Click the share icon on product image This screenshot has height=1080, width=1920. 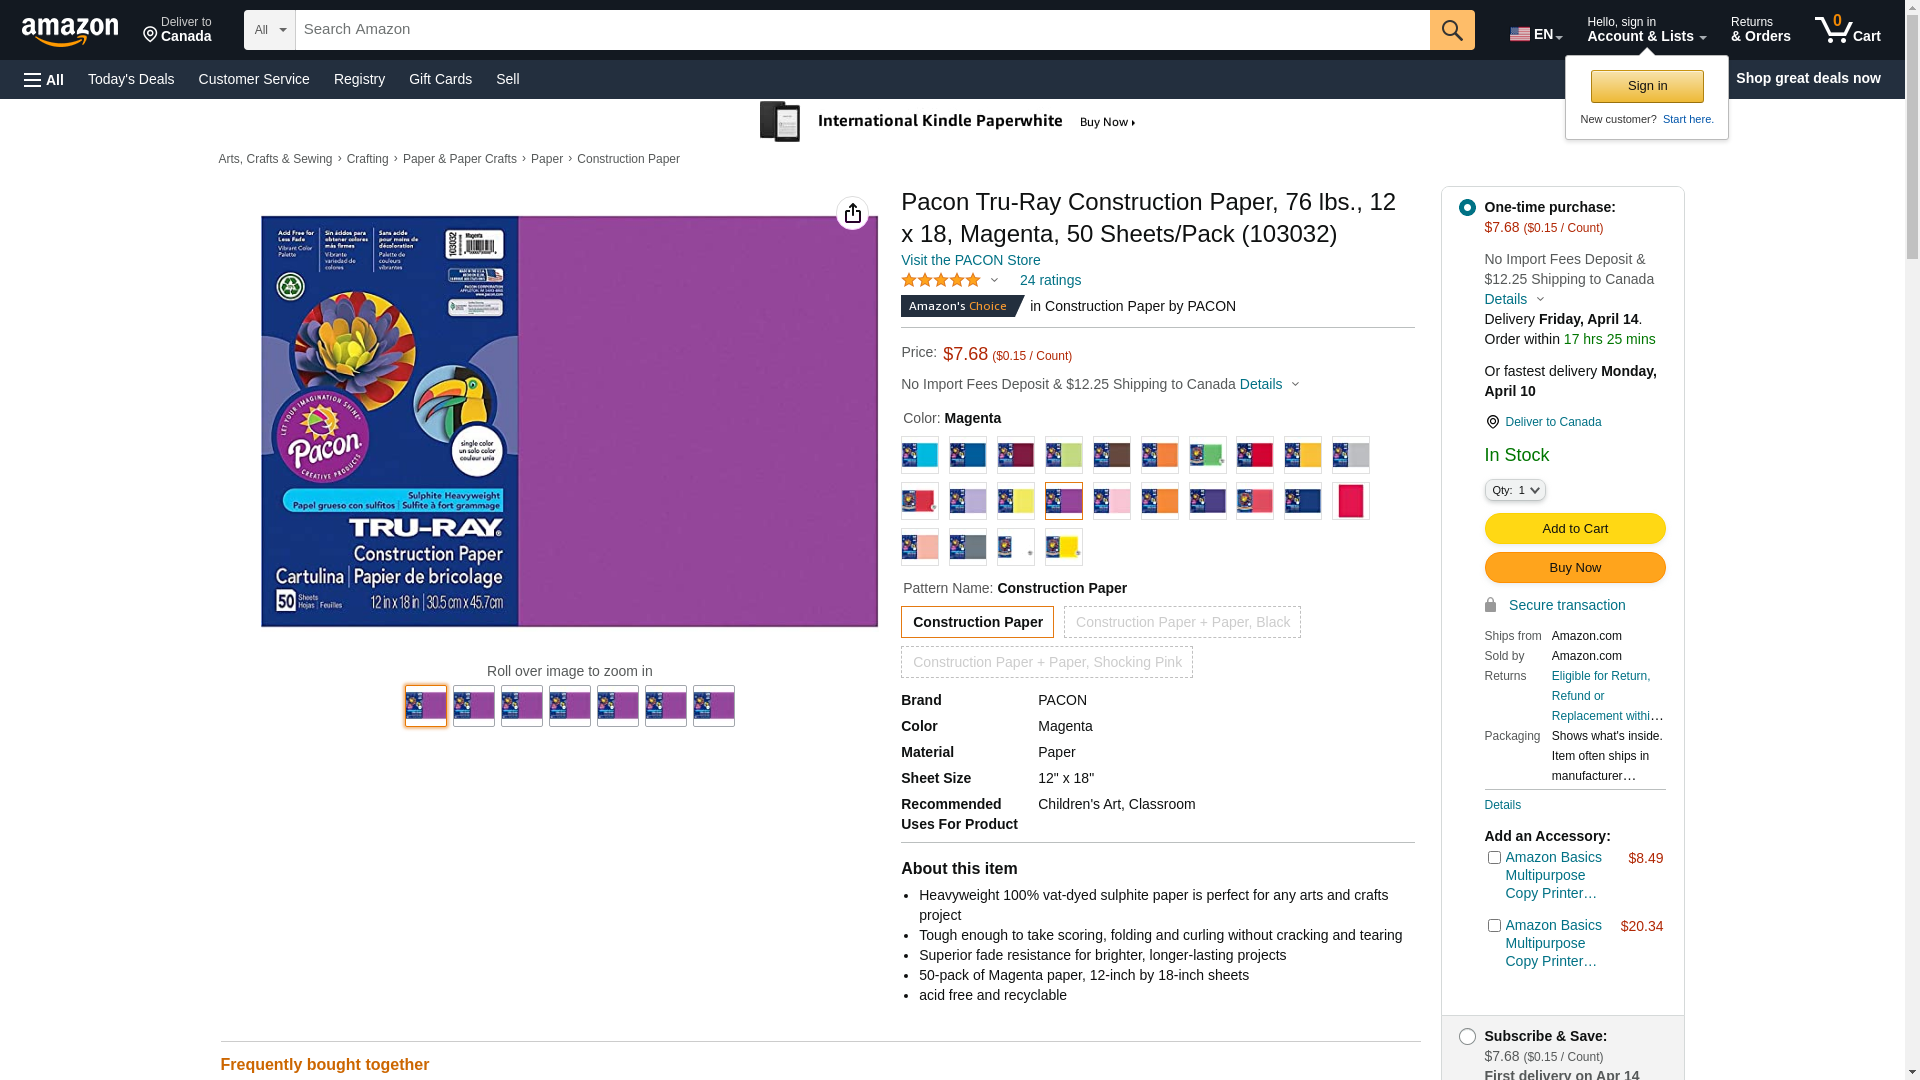pyautogui.click(x=852, y=213)
